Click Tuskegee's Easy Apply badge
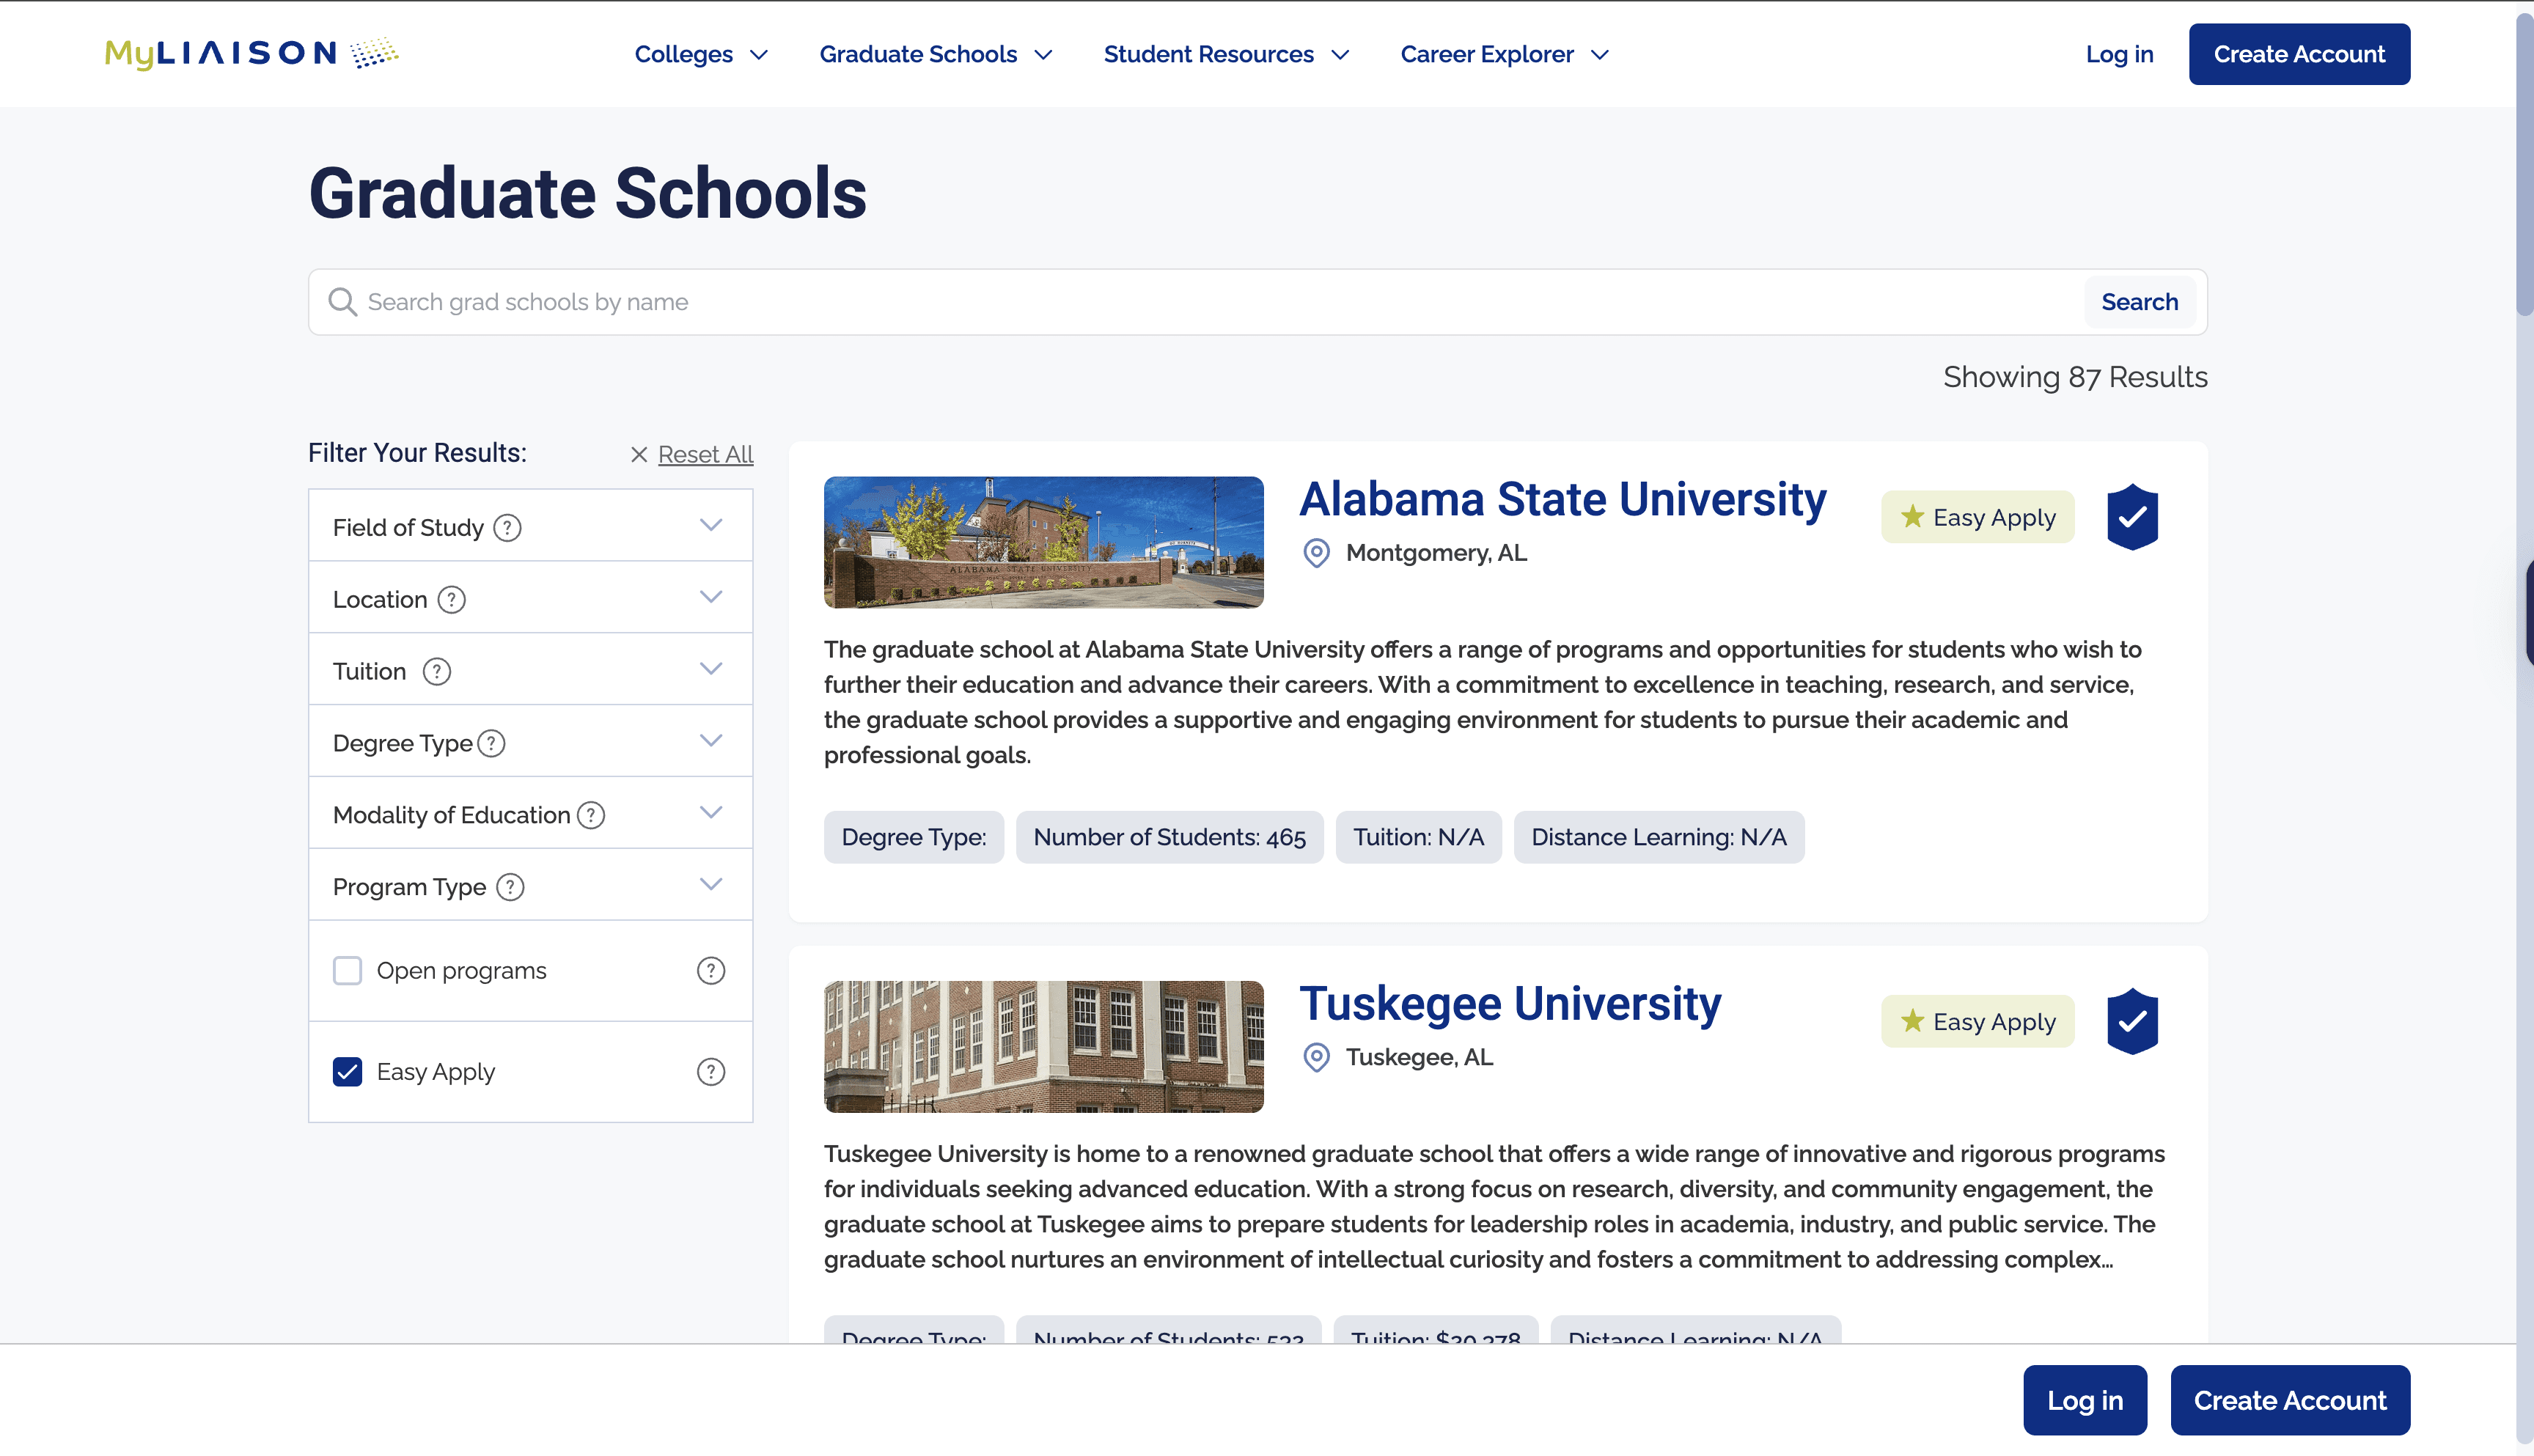Image resolution: width=2534 pixels, height=1456 pixels. 1977,1021
